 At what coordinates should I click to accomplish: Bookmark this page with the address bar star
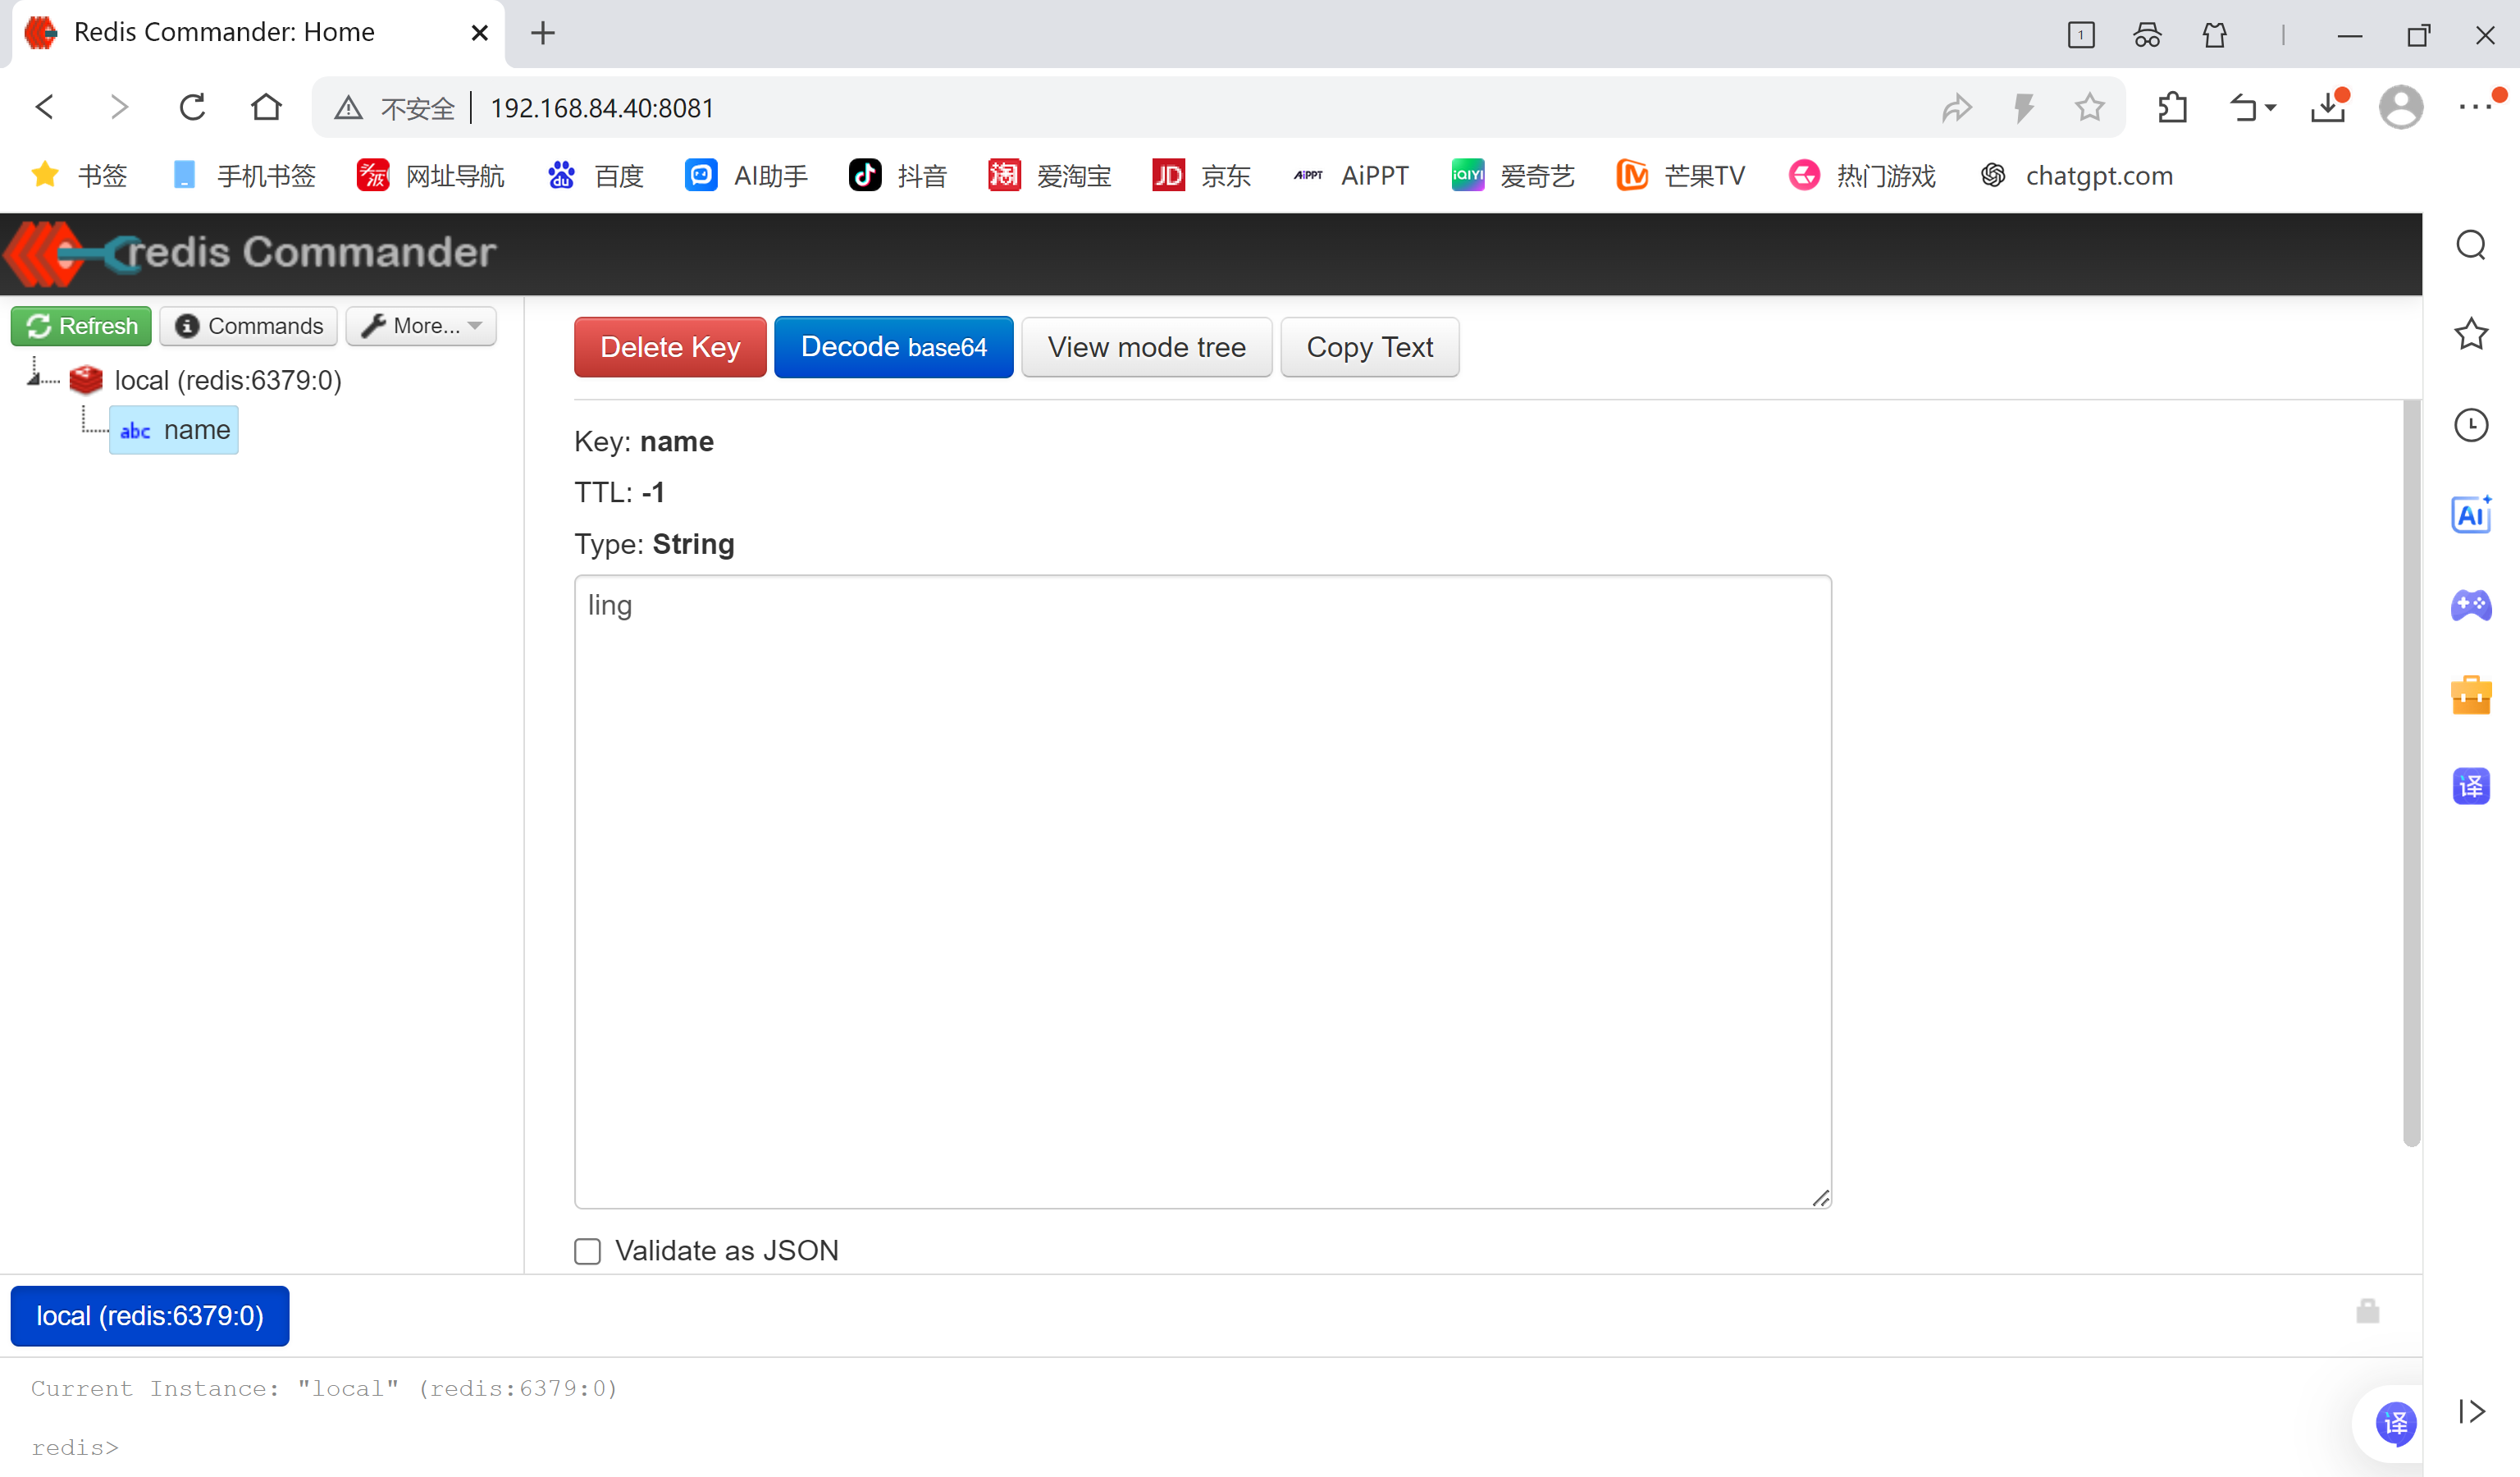pyautogui.click(x=2090, y=107)
